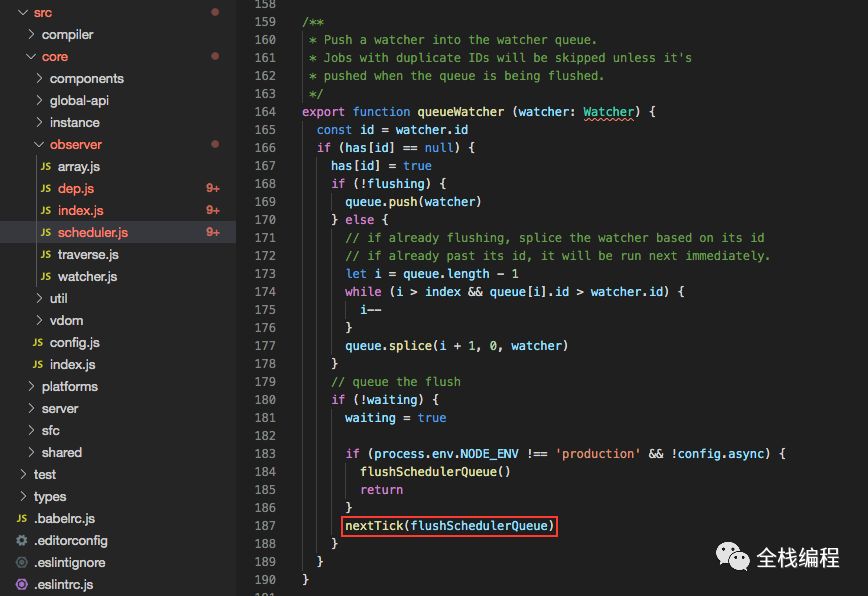Click the 9+ badge on scheduler.js
The height and width of the screenshot is (596, 868).
coord(213,232)
